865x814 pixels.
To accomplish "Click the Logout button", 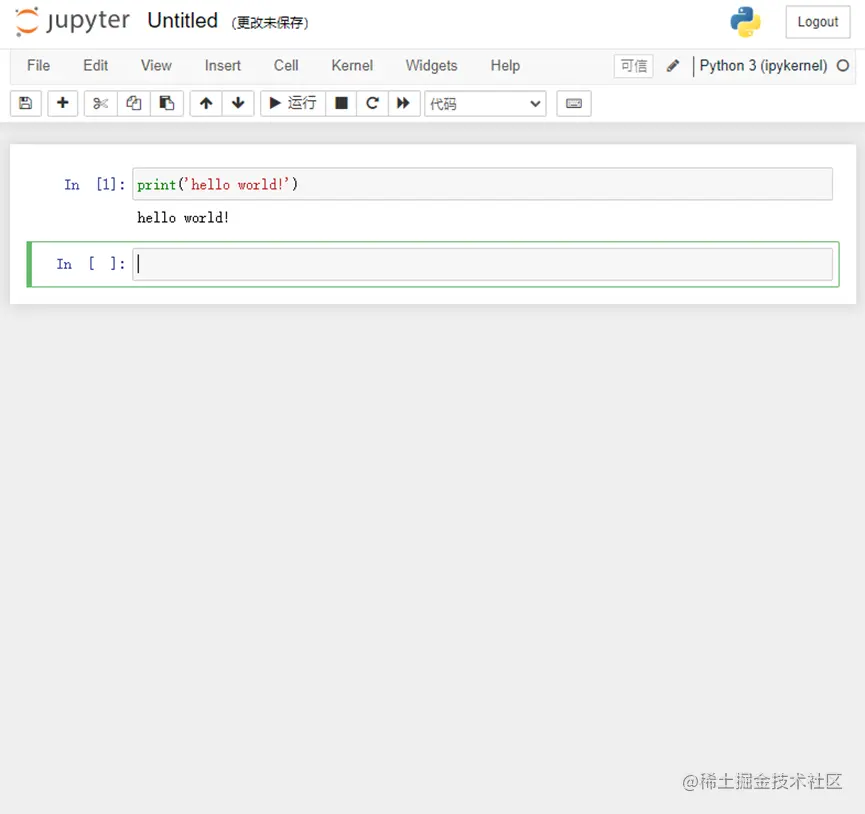I will [x=818, y=22].
